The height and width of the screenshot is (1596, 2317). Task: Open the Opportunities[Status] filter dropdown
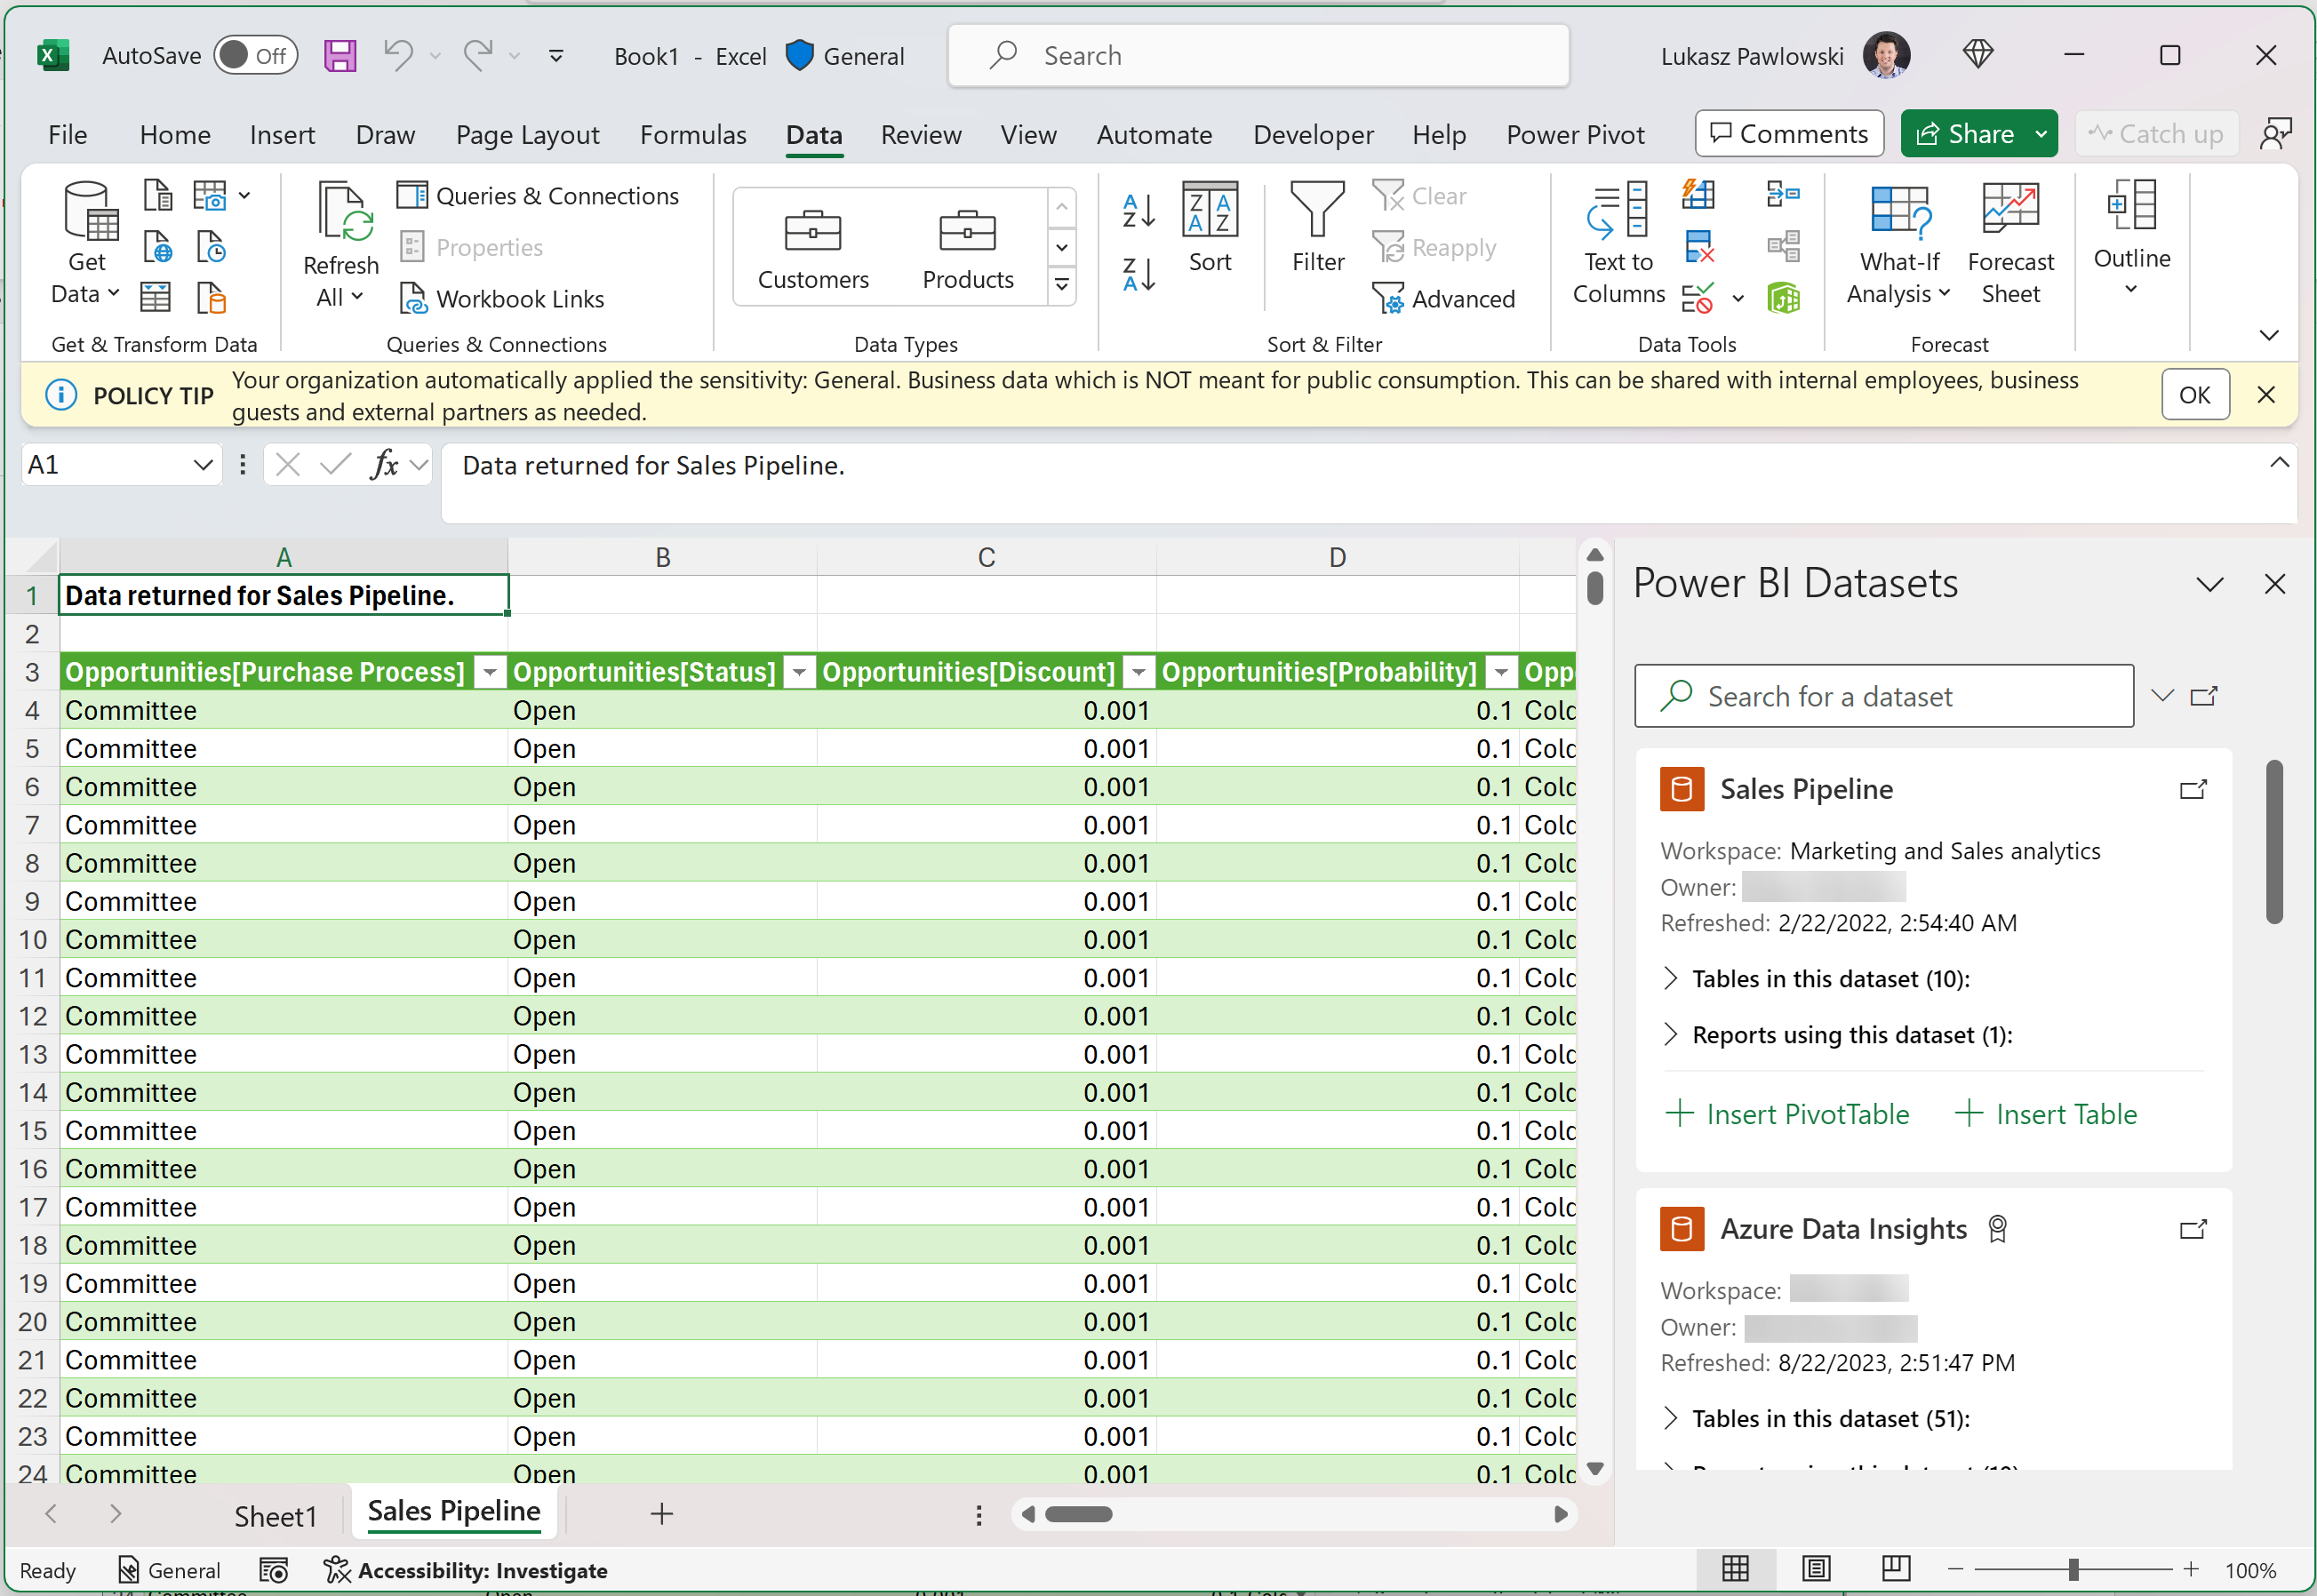coord(799,672)
